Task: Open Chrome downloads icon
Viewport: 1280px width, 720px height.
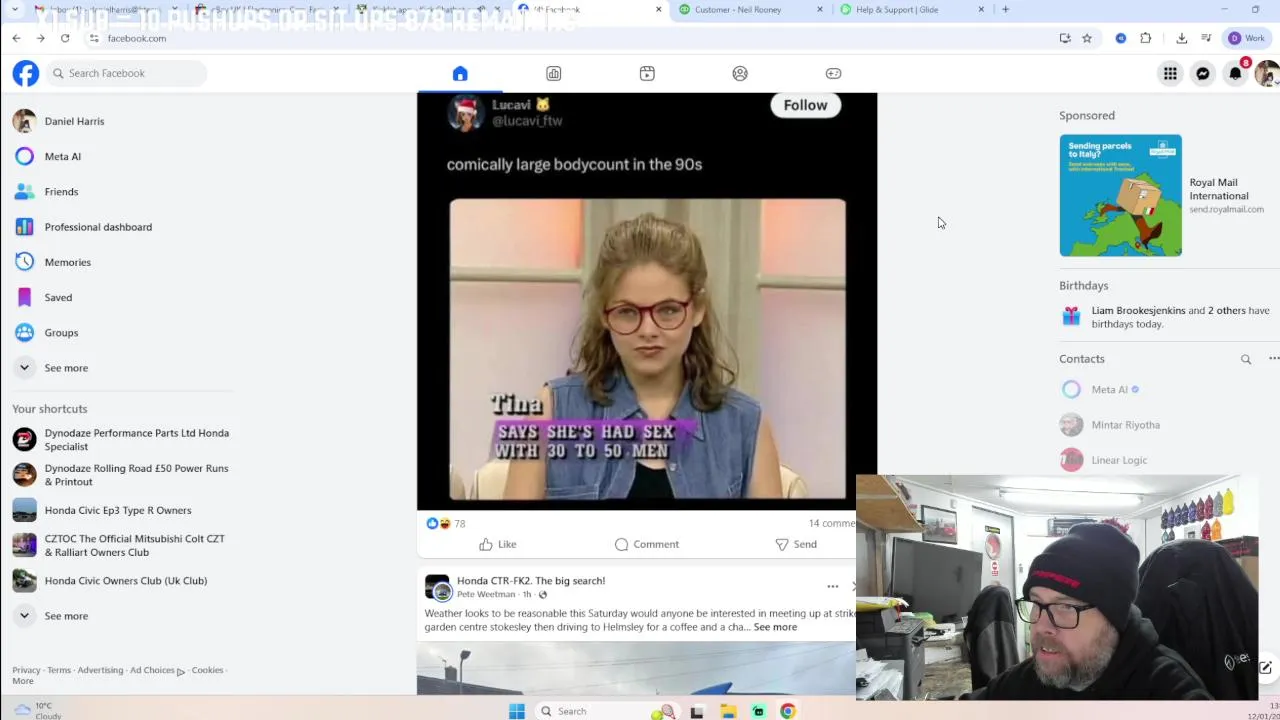Action: click(1181, 38)
